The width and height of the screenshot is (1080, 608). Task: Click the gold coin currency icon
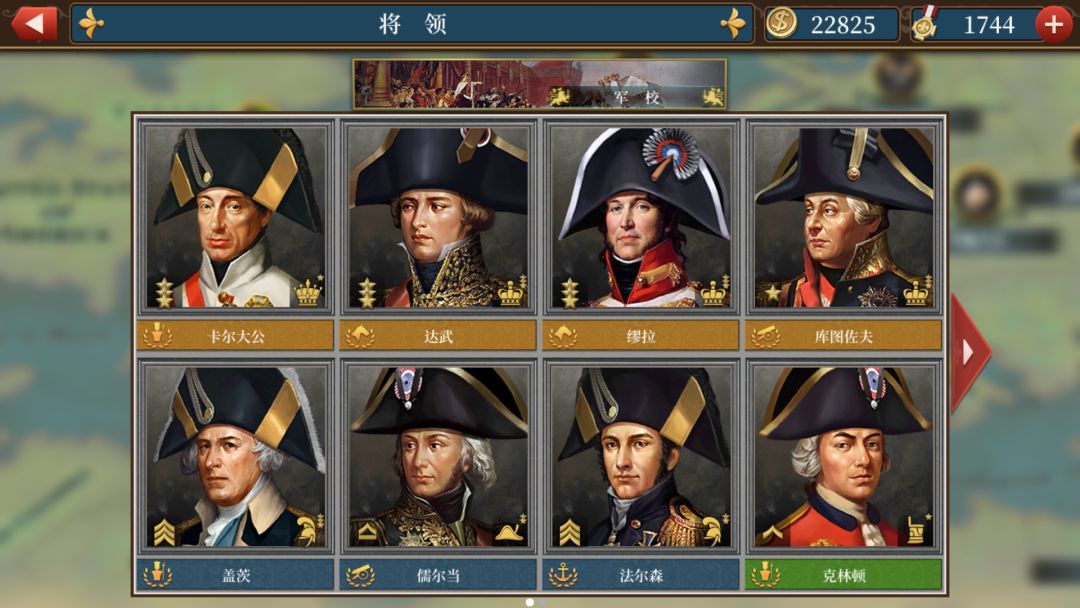(x=782, y=23)
